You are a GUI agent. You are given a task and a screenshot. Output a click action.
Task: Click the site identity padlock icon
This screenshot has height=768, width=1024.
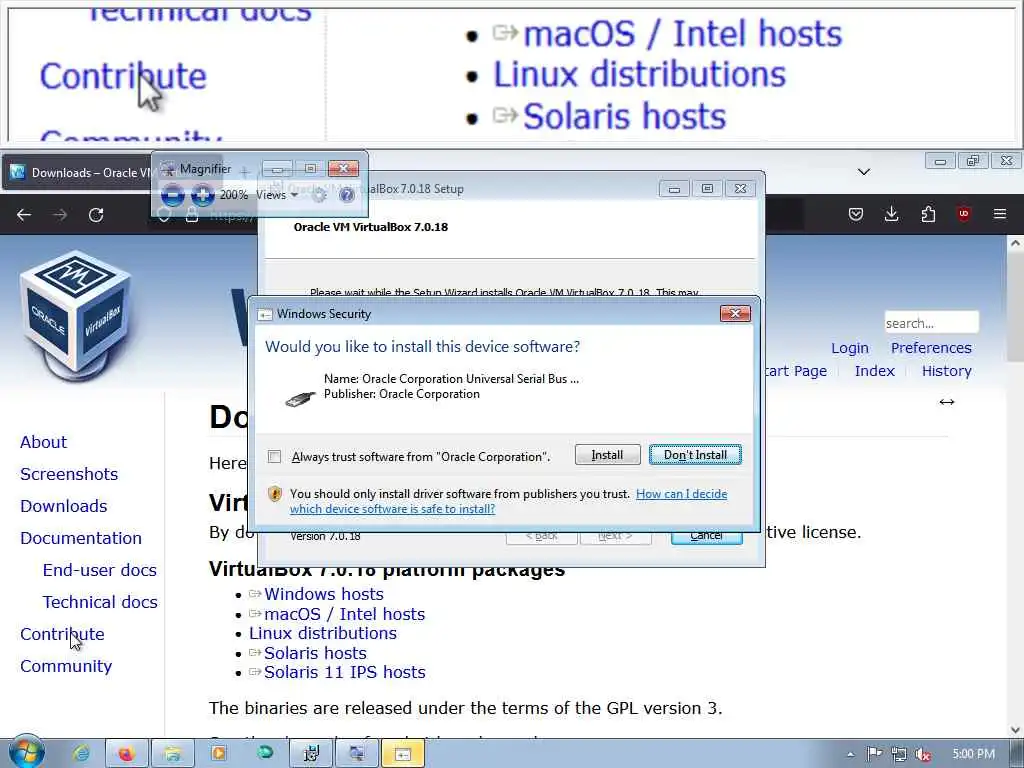point(191,215)
